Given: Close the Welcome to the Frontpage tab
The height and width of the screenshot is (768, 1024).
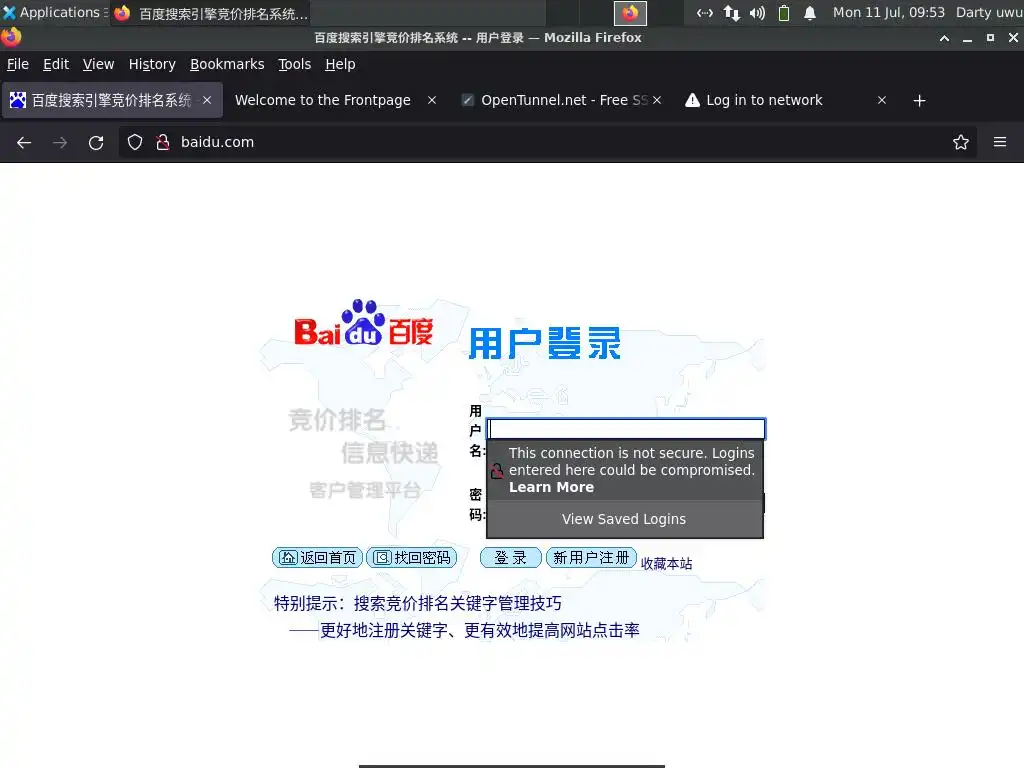Looking at the screenshot, I should click(x=432, y=100).
